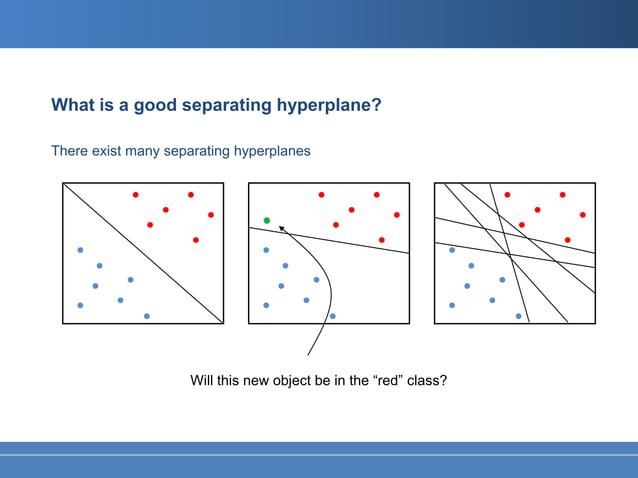This screenshot has width=638, height=478.
Task: Click the subtitle 'There exist many separating hyperplanes'
Action: (181, 151)
